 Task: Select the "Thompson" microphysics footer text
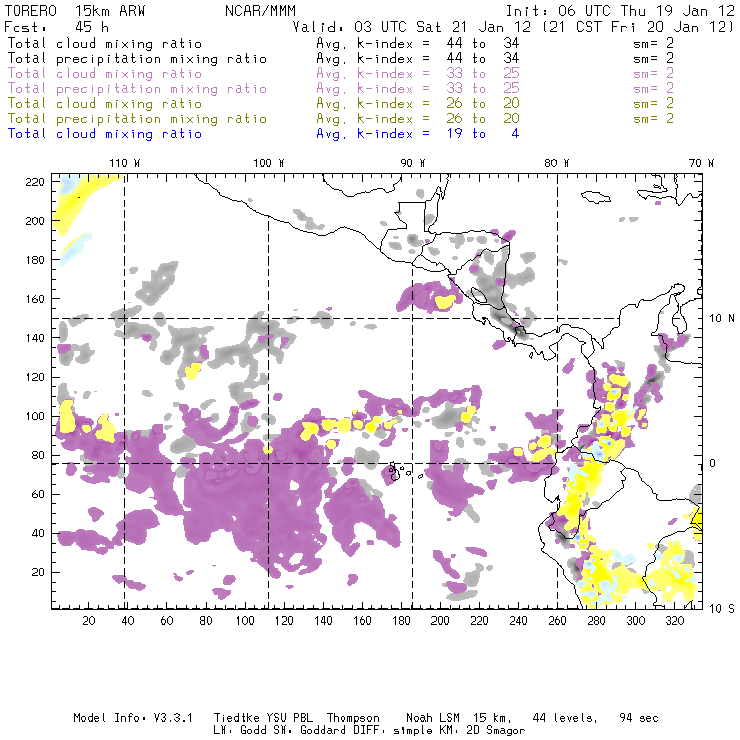[x=353, y=718]
